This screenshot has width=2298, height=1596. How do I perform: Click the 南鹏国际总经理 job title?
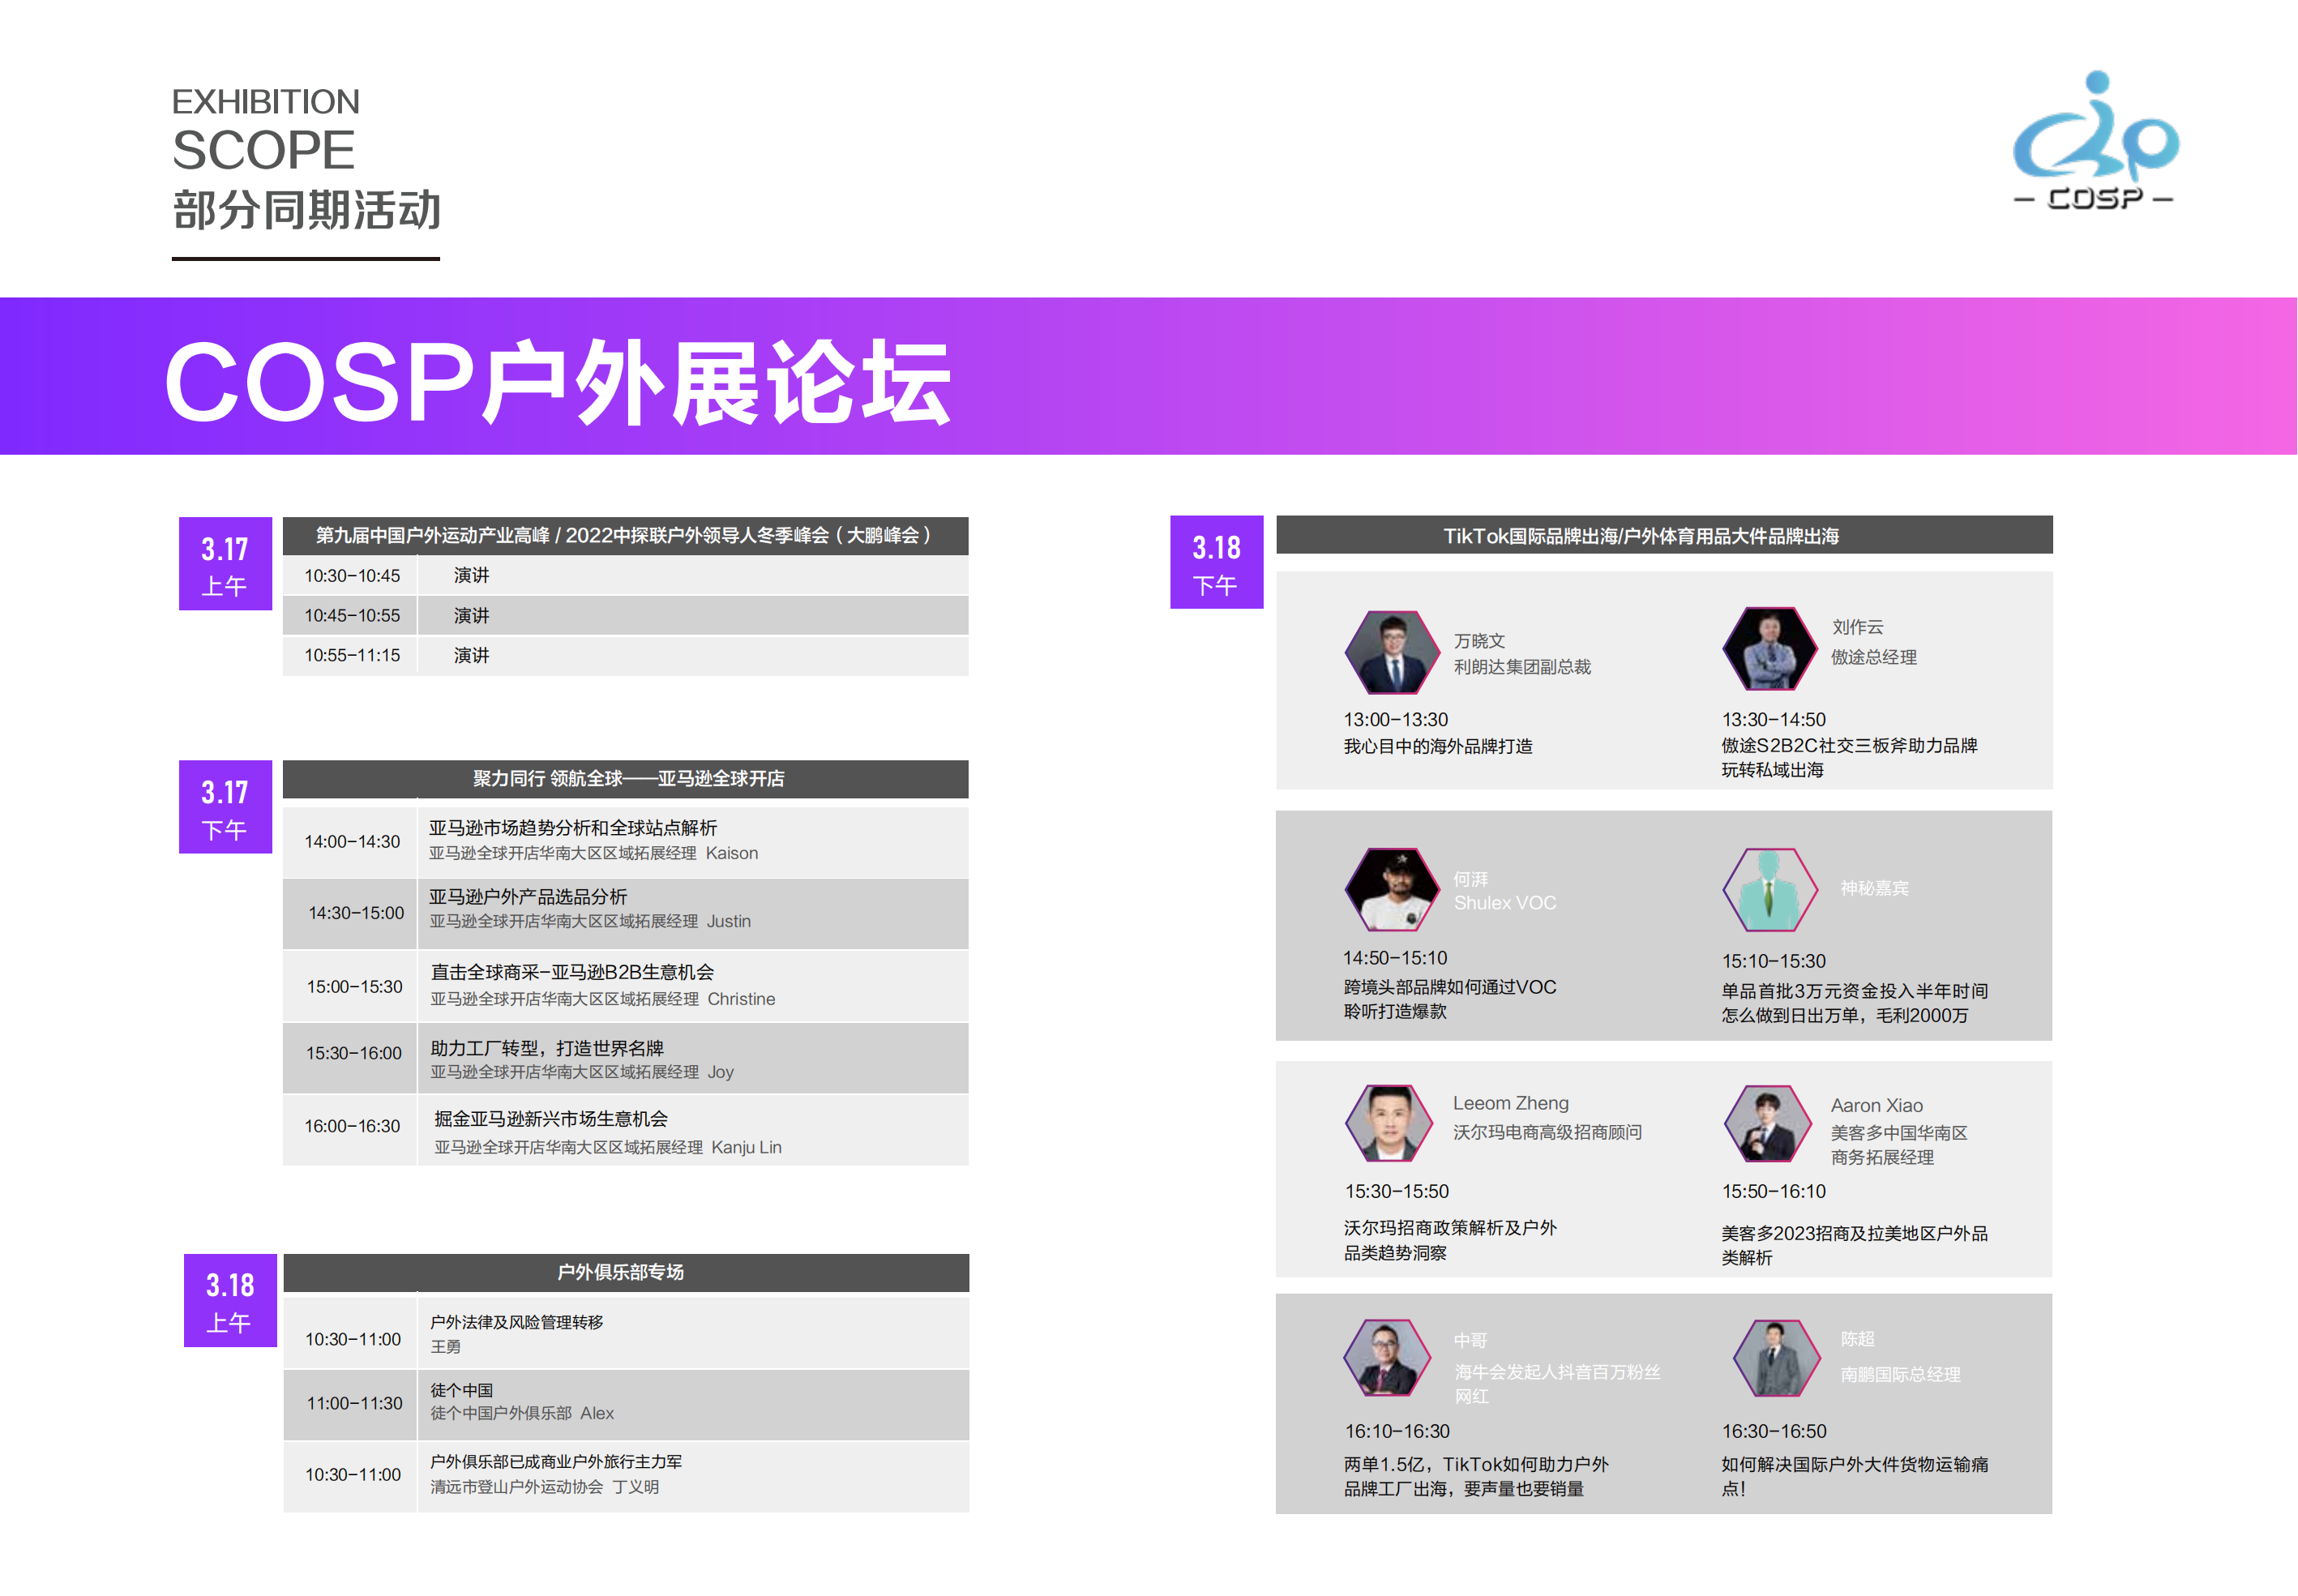click(1900, 1375)
